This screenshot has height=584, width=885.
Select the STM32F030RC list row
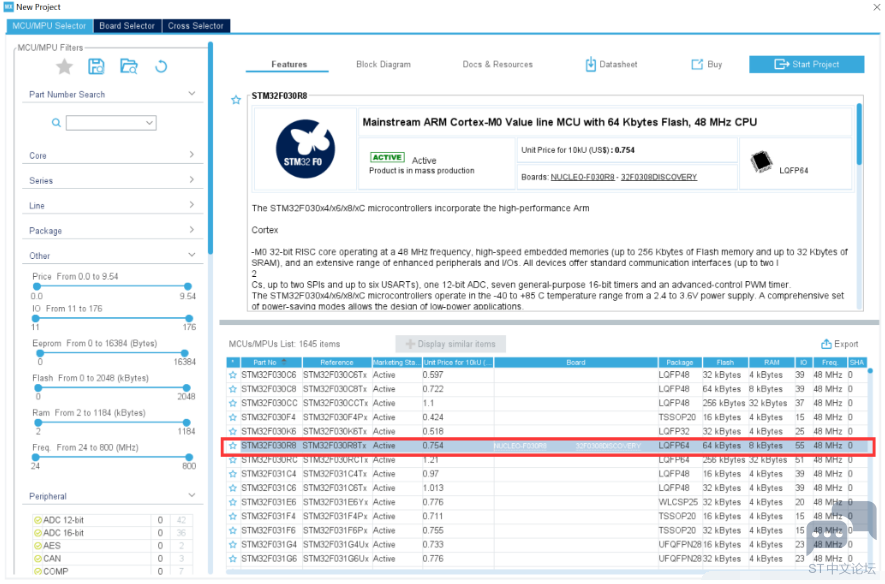point(547,460)
